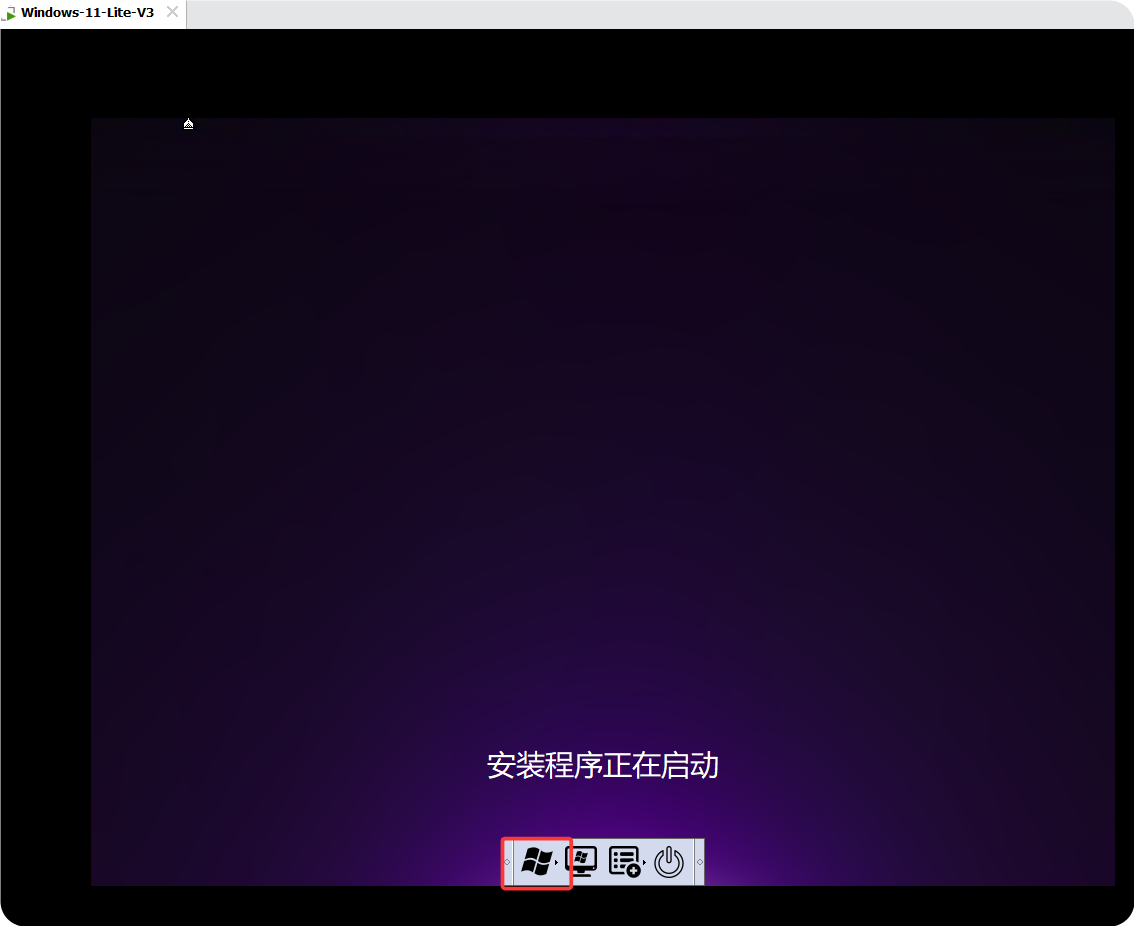The height and width of the screenshot is (926, 1134).
Task: Toggle the left diamond handle on the toolbar
Action: [507, 862]
